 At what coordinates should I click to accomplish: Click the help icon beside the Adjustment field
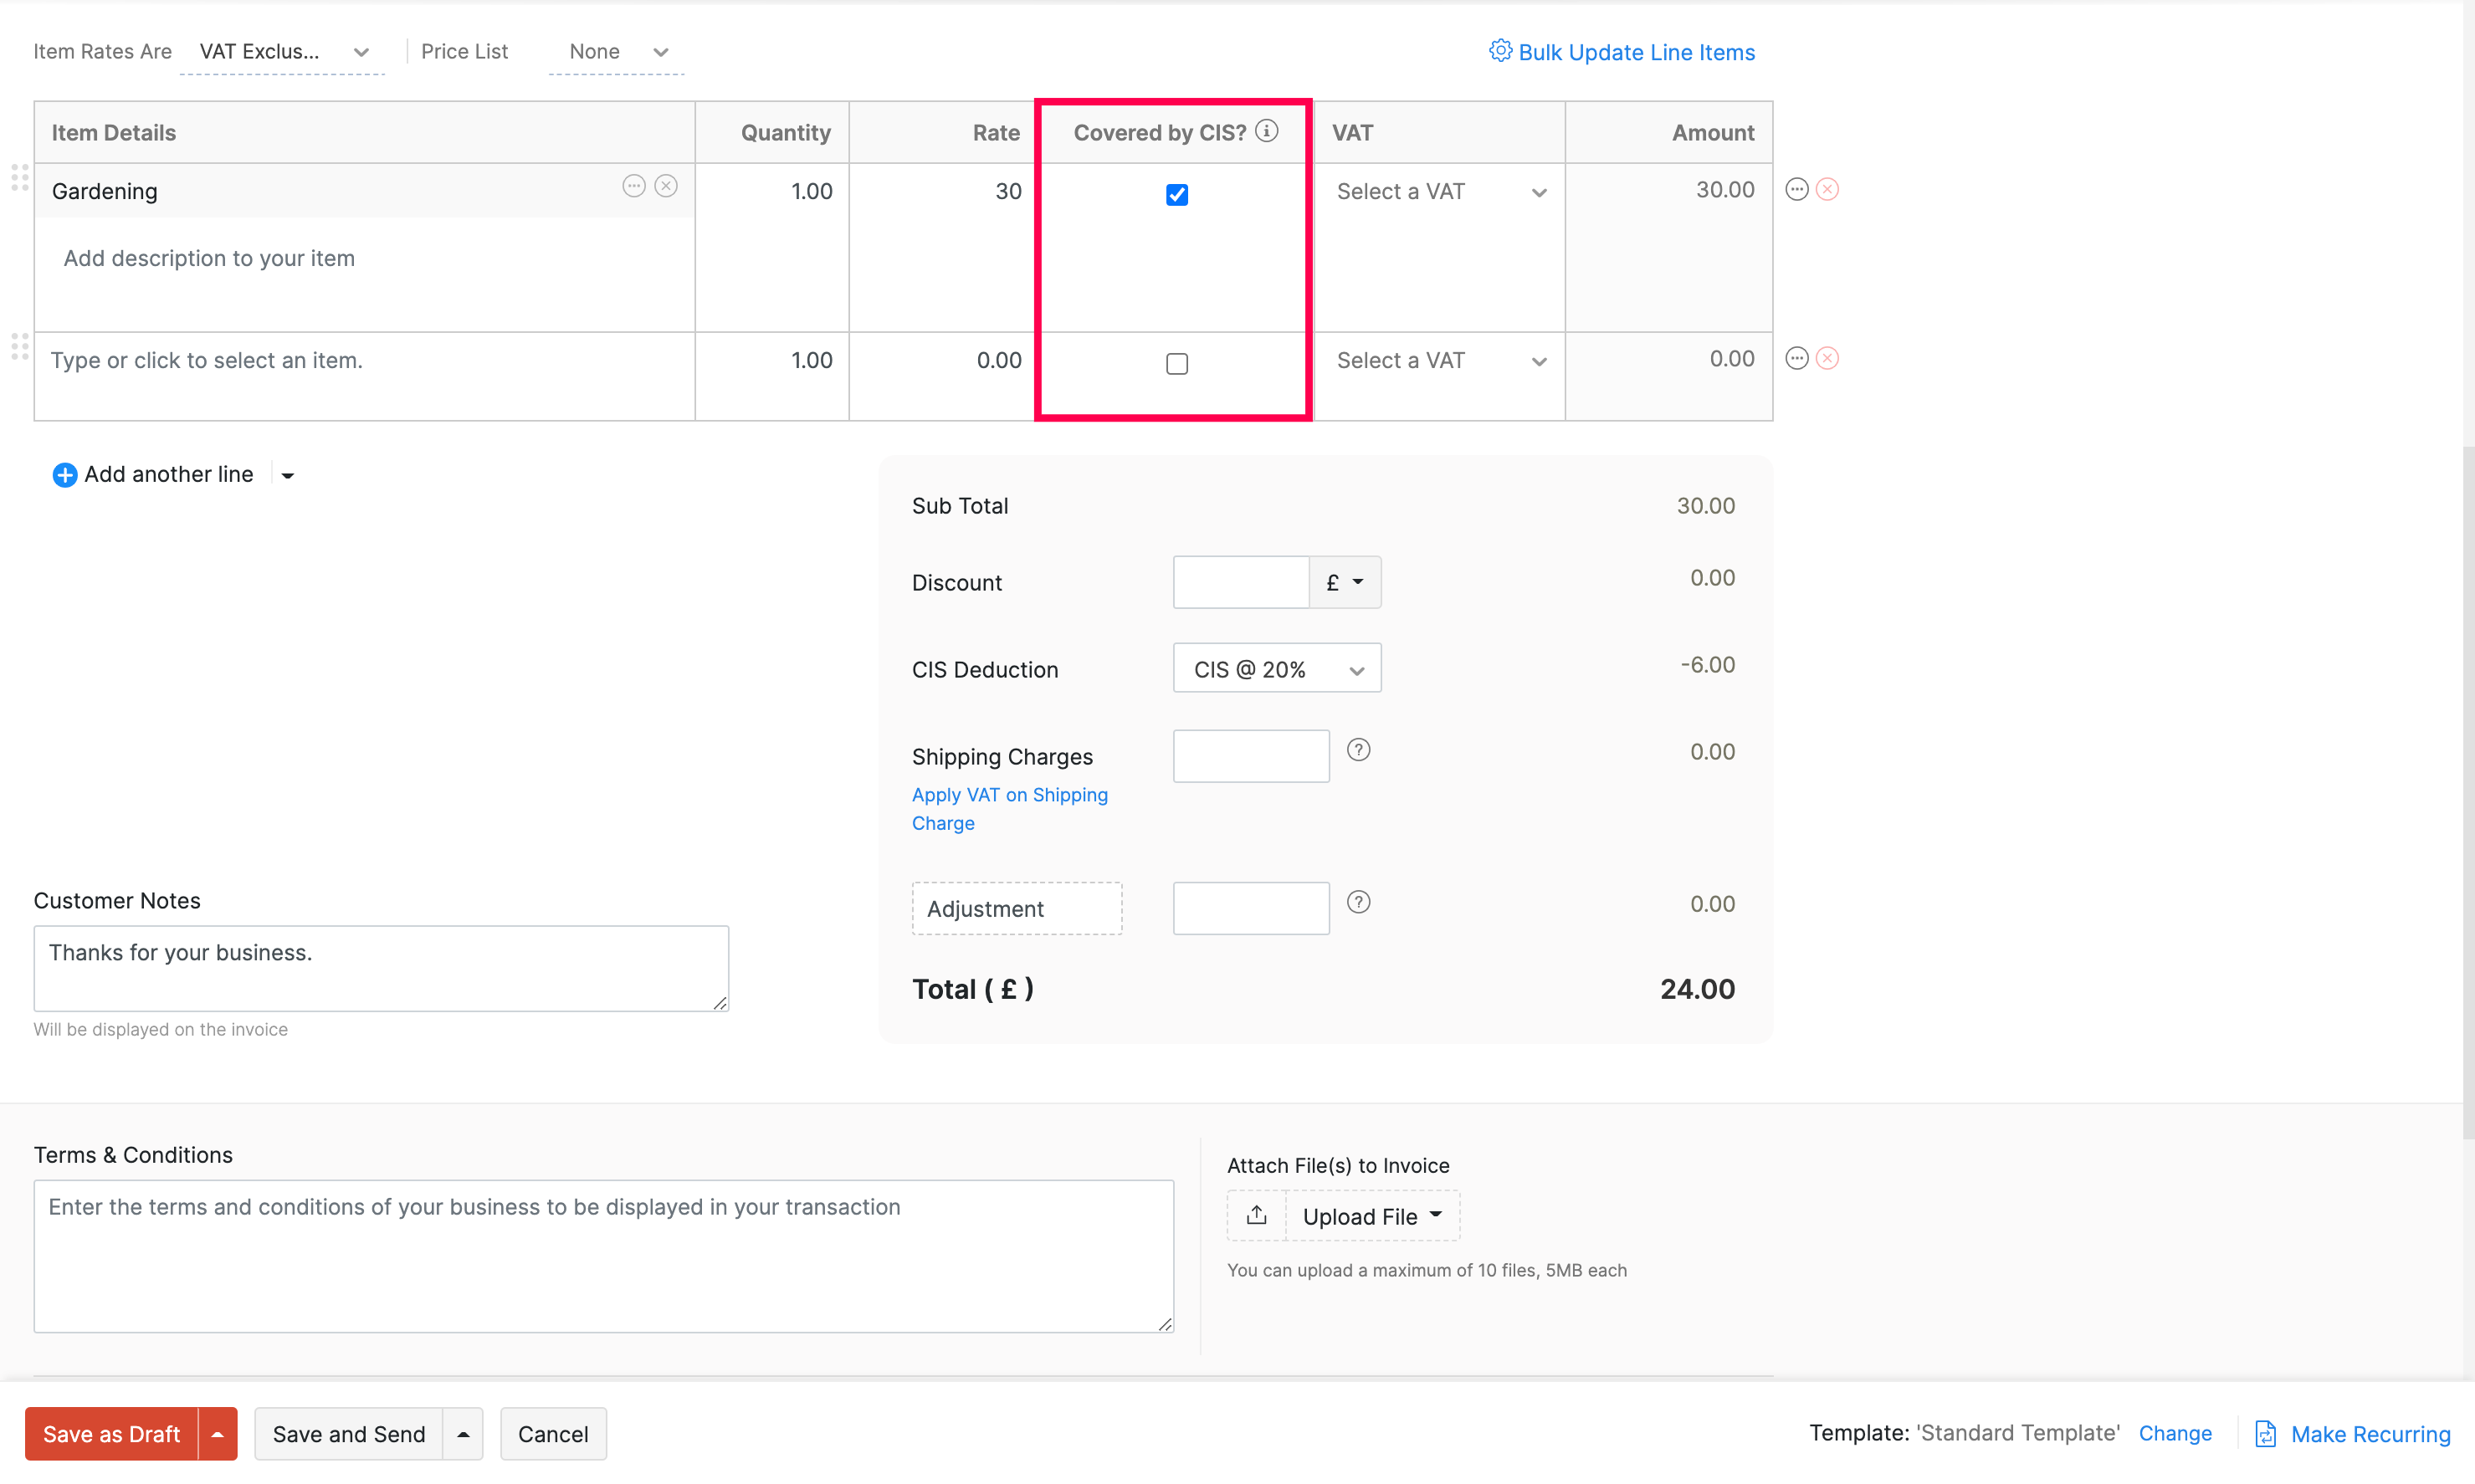click(x=1358, y=901)
